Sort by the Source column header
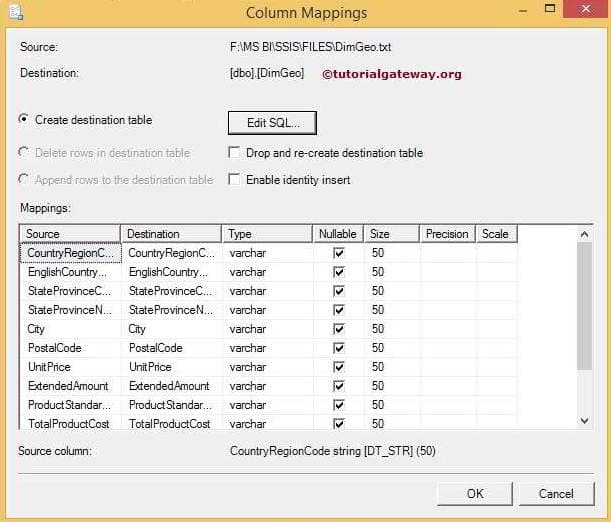611x522 pixels. [x=70, y=234]
